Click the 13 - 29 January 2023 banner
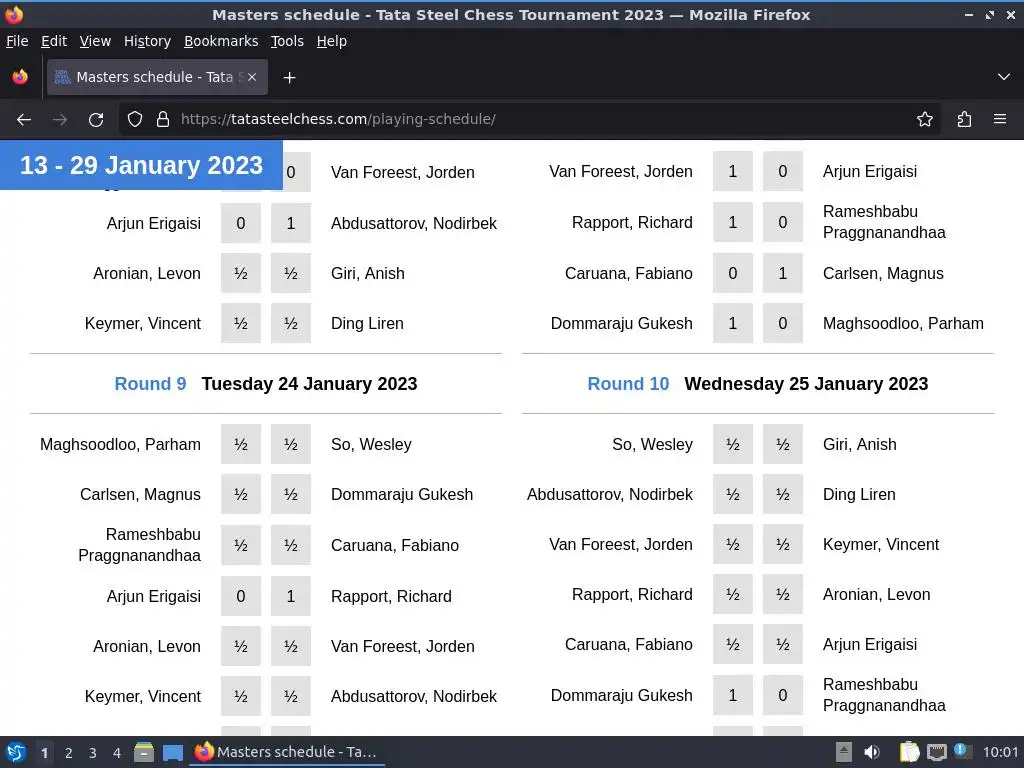 (141, 165)
